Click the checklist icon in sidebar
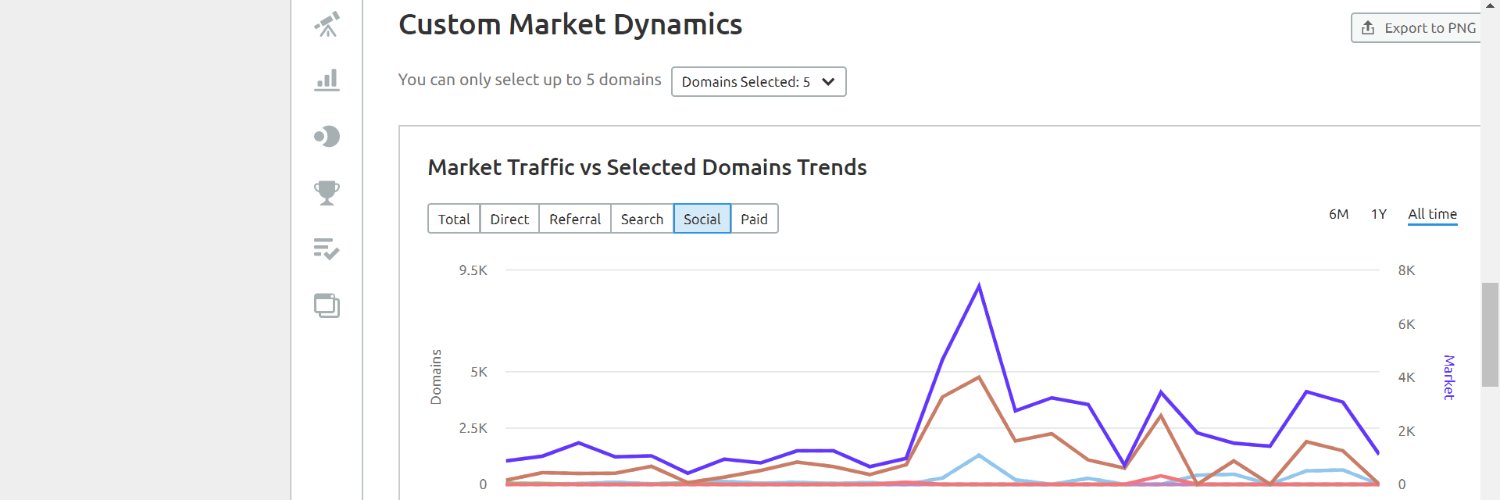The width and height of the screenshot is (1500, 500). point(327,249)
